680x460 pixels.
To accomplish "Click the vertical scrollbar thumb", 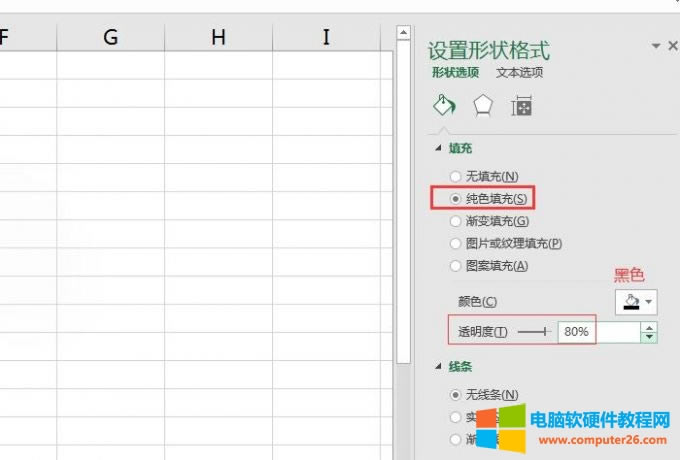I will [403, 202].
